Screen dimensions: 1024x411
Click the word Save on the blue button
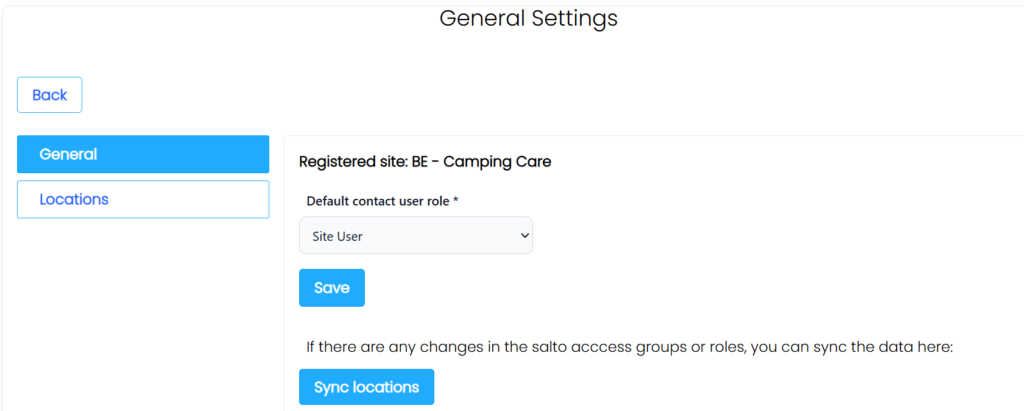pyautogui.click(x=331, y=288)
